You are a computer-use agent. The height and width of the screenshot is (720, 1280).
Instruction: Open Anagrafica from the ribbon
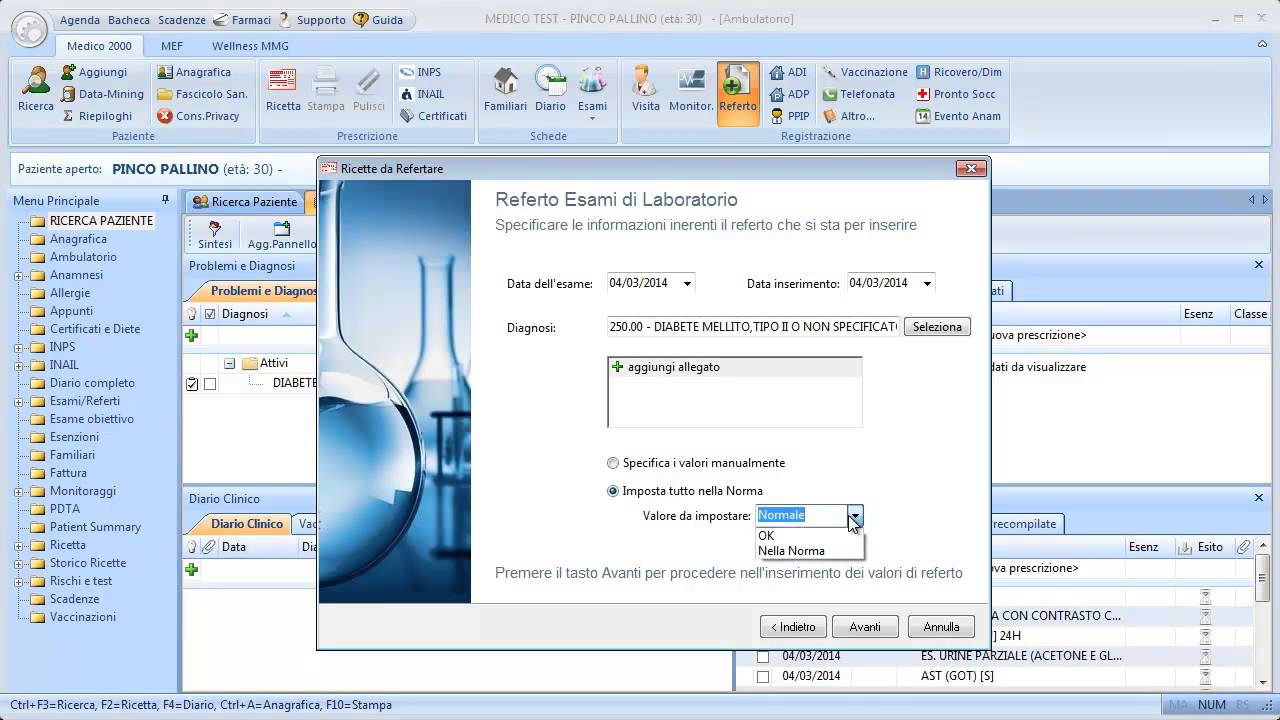(x=193, y=72)
